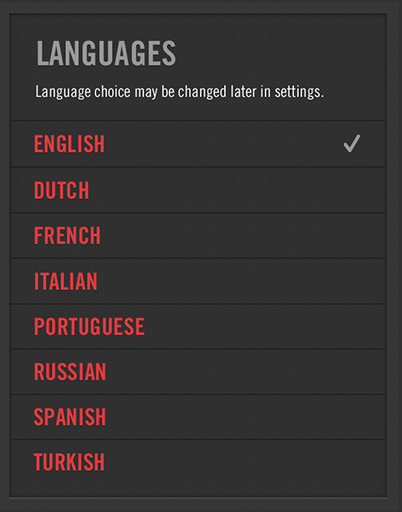Activate the TURKISH list row
The width and height of the screenshot is (402, 512).
click(x=198, y=462)
